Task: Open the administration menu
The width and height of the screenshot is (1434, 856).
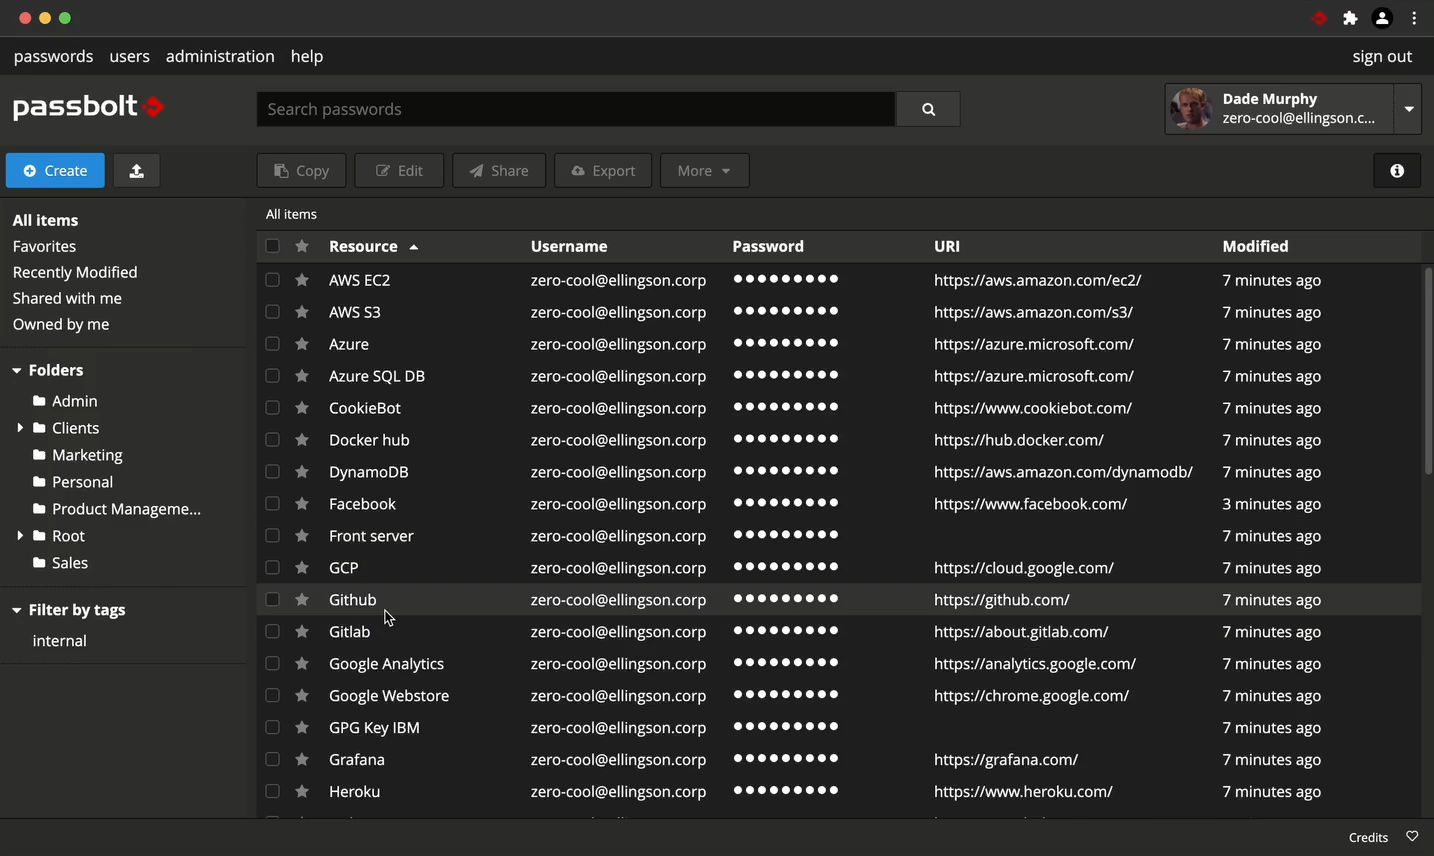Action: coord(220,56)
